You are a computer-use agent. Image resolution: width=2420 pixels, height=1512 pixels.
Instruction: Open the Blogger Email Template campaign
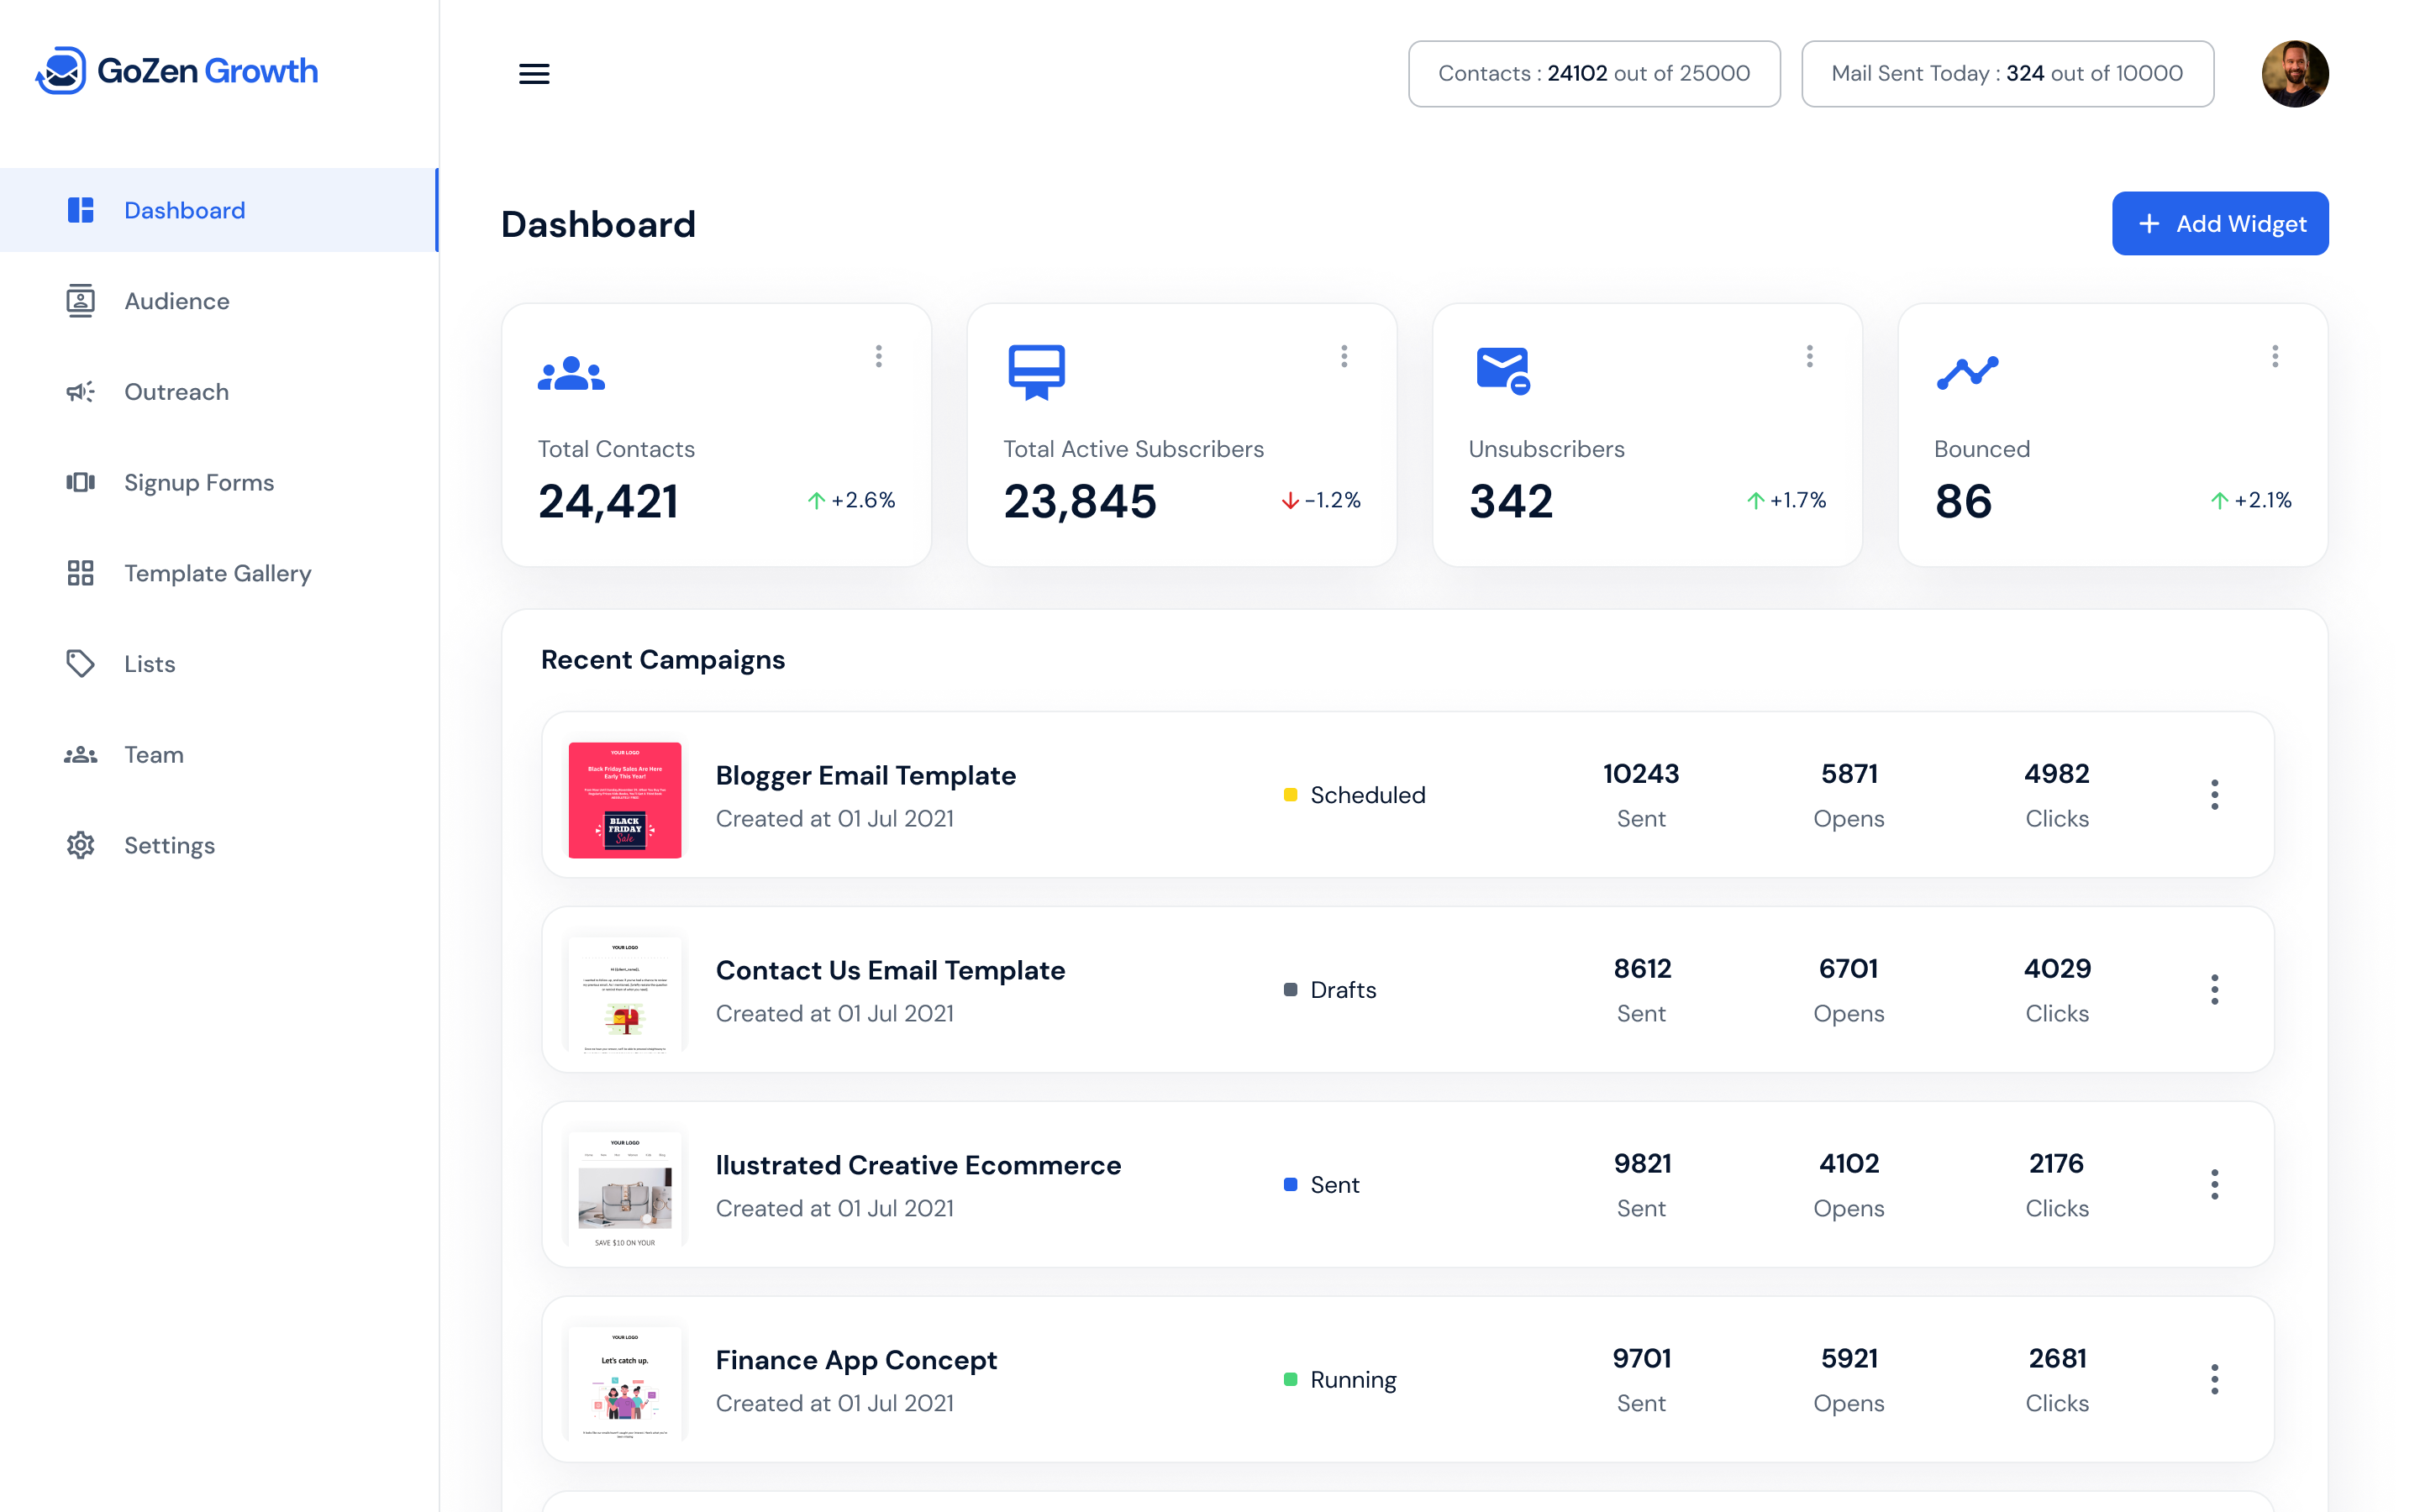point(865,776)
